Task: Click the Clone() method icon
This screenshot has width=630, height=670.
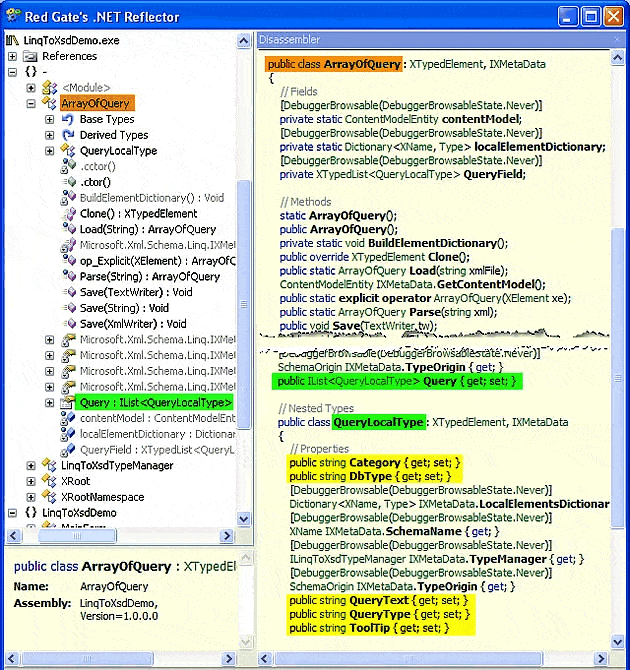Action: click(70, 214)
